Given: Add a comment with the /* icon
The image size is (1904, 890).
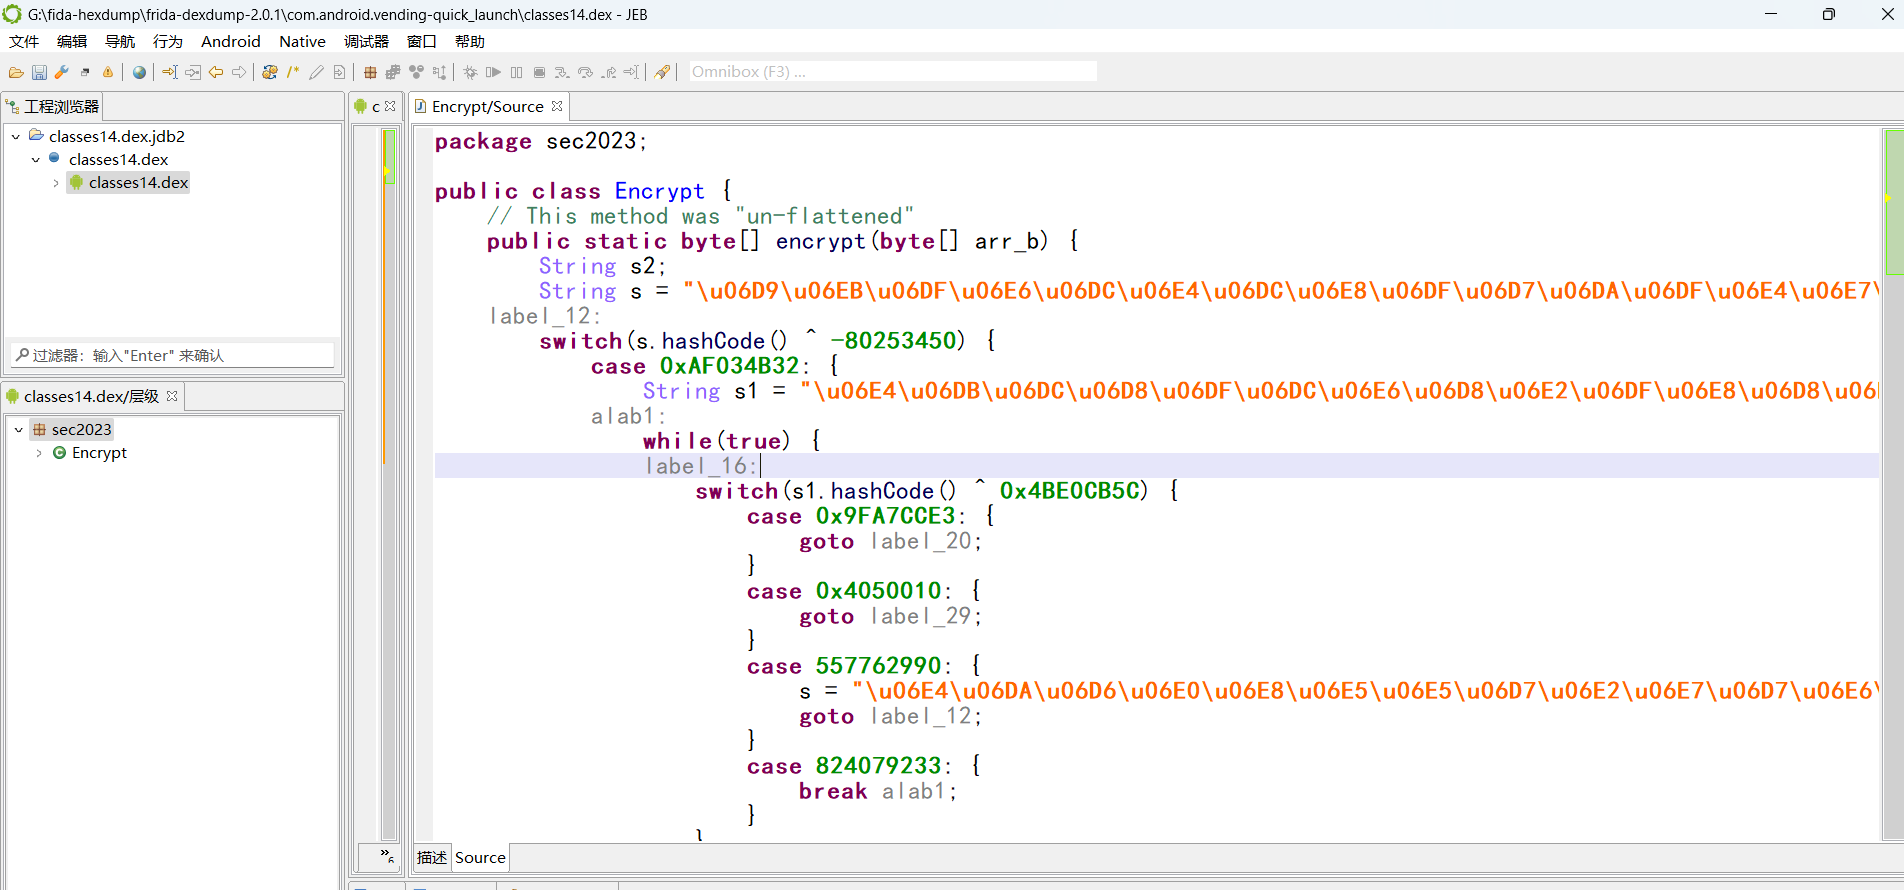Looking at the screenshot, I should [x=293, y=72].
